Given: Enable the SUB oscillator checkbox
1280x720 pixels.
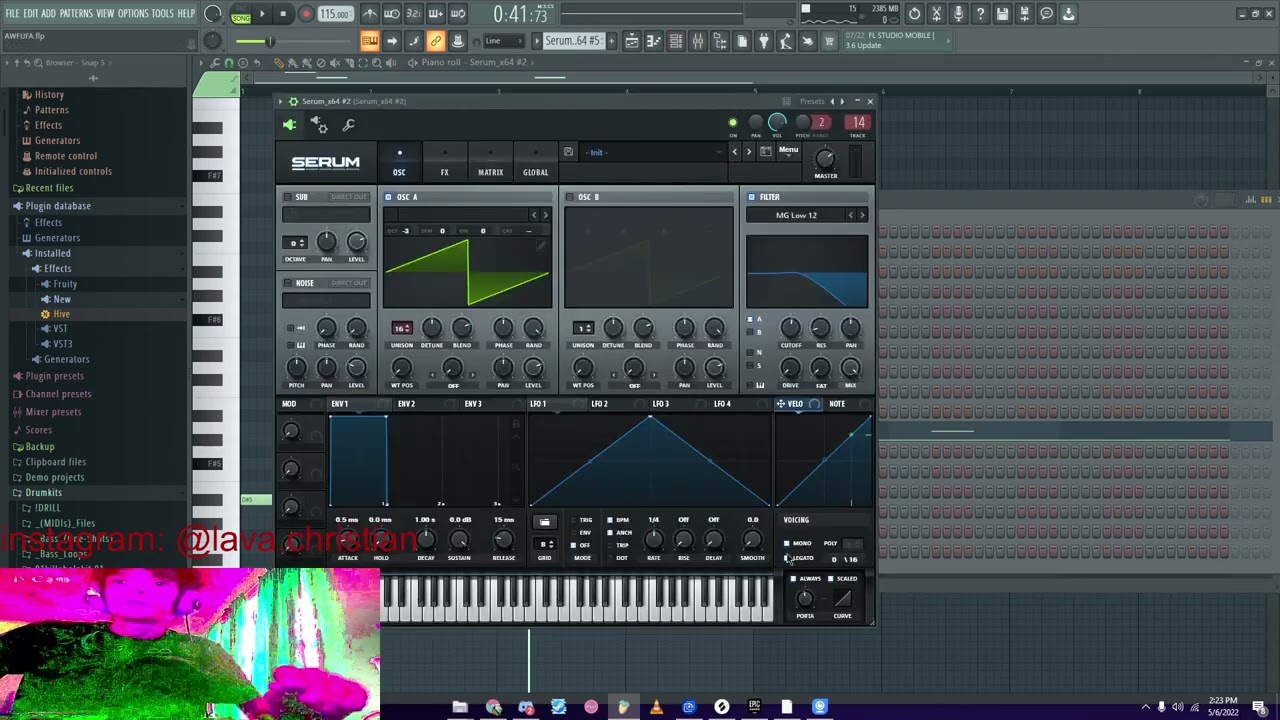Looking at the screenshot, I should pos(288,197).
